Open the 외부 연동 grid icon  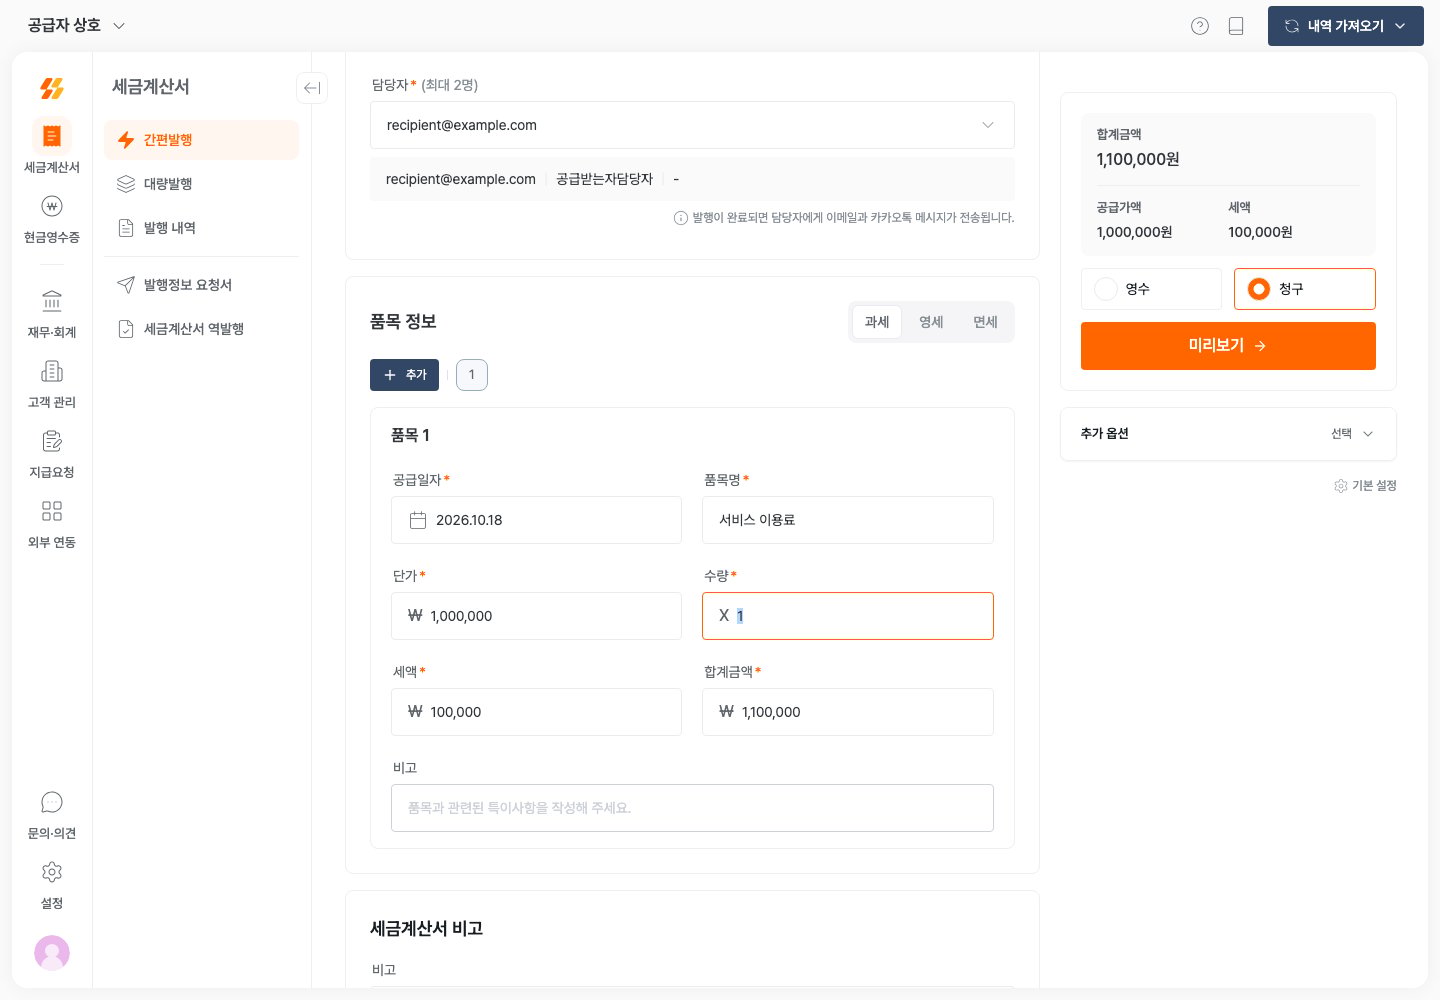click(52, 511)
